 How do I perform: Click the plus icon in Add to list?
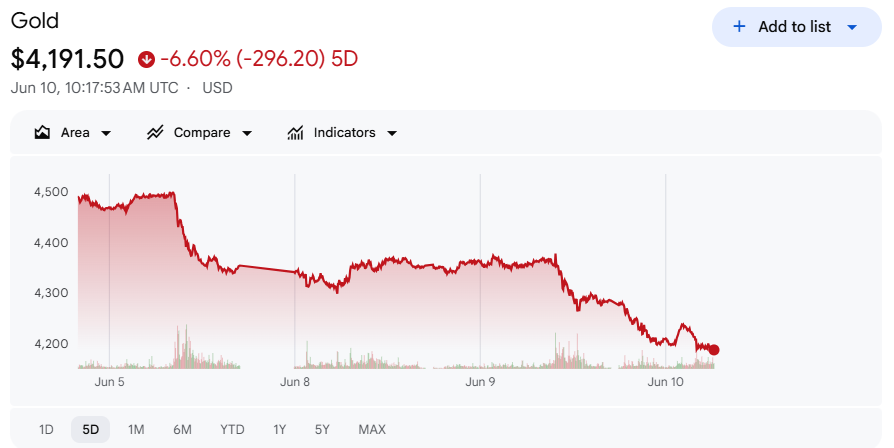point(739,26)
